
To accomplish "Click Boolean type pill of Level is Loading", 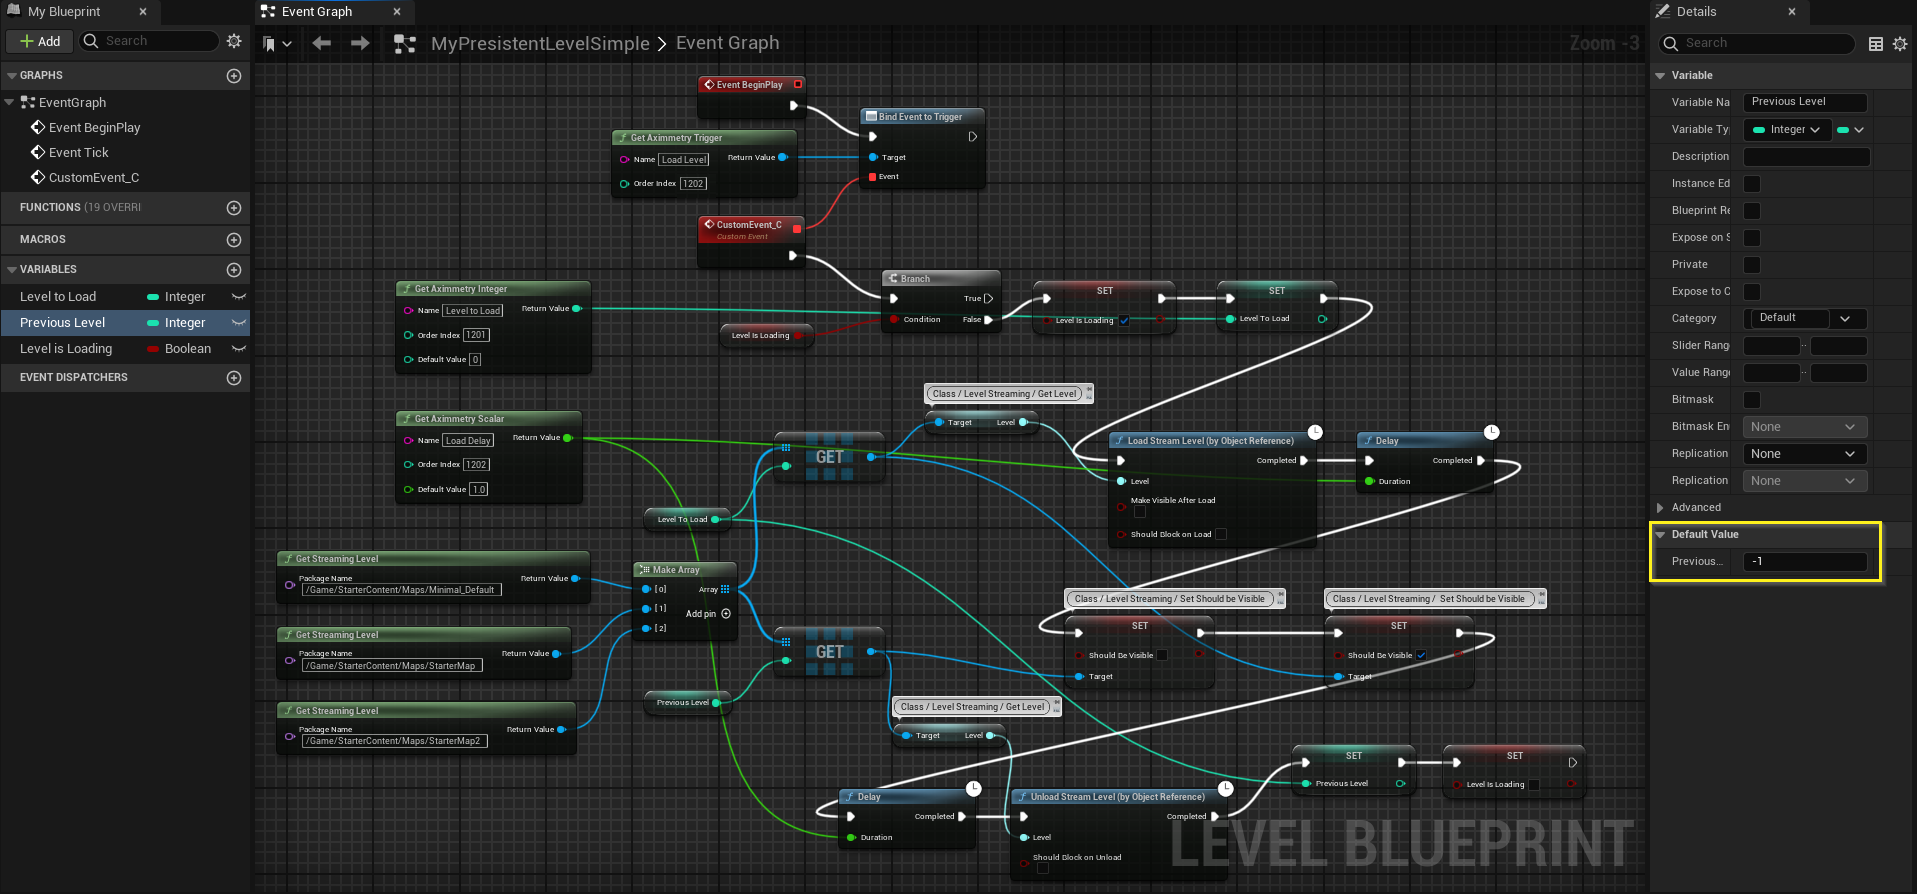I will coord(180,349).
